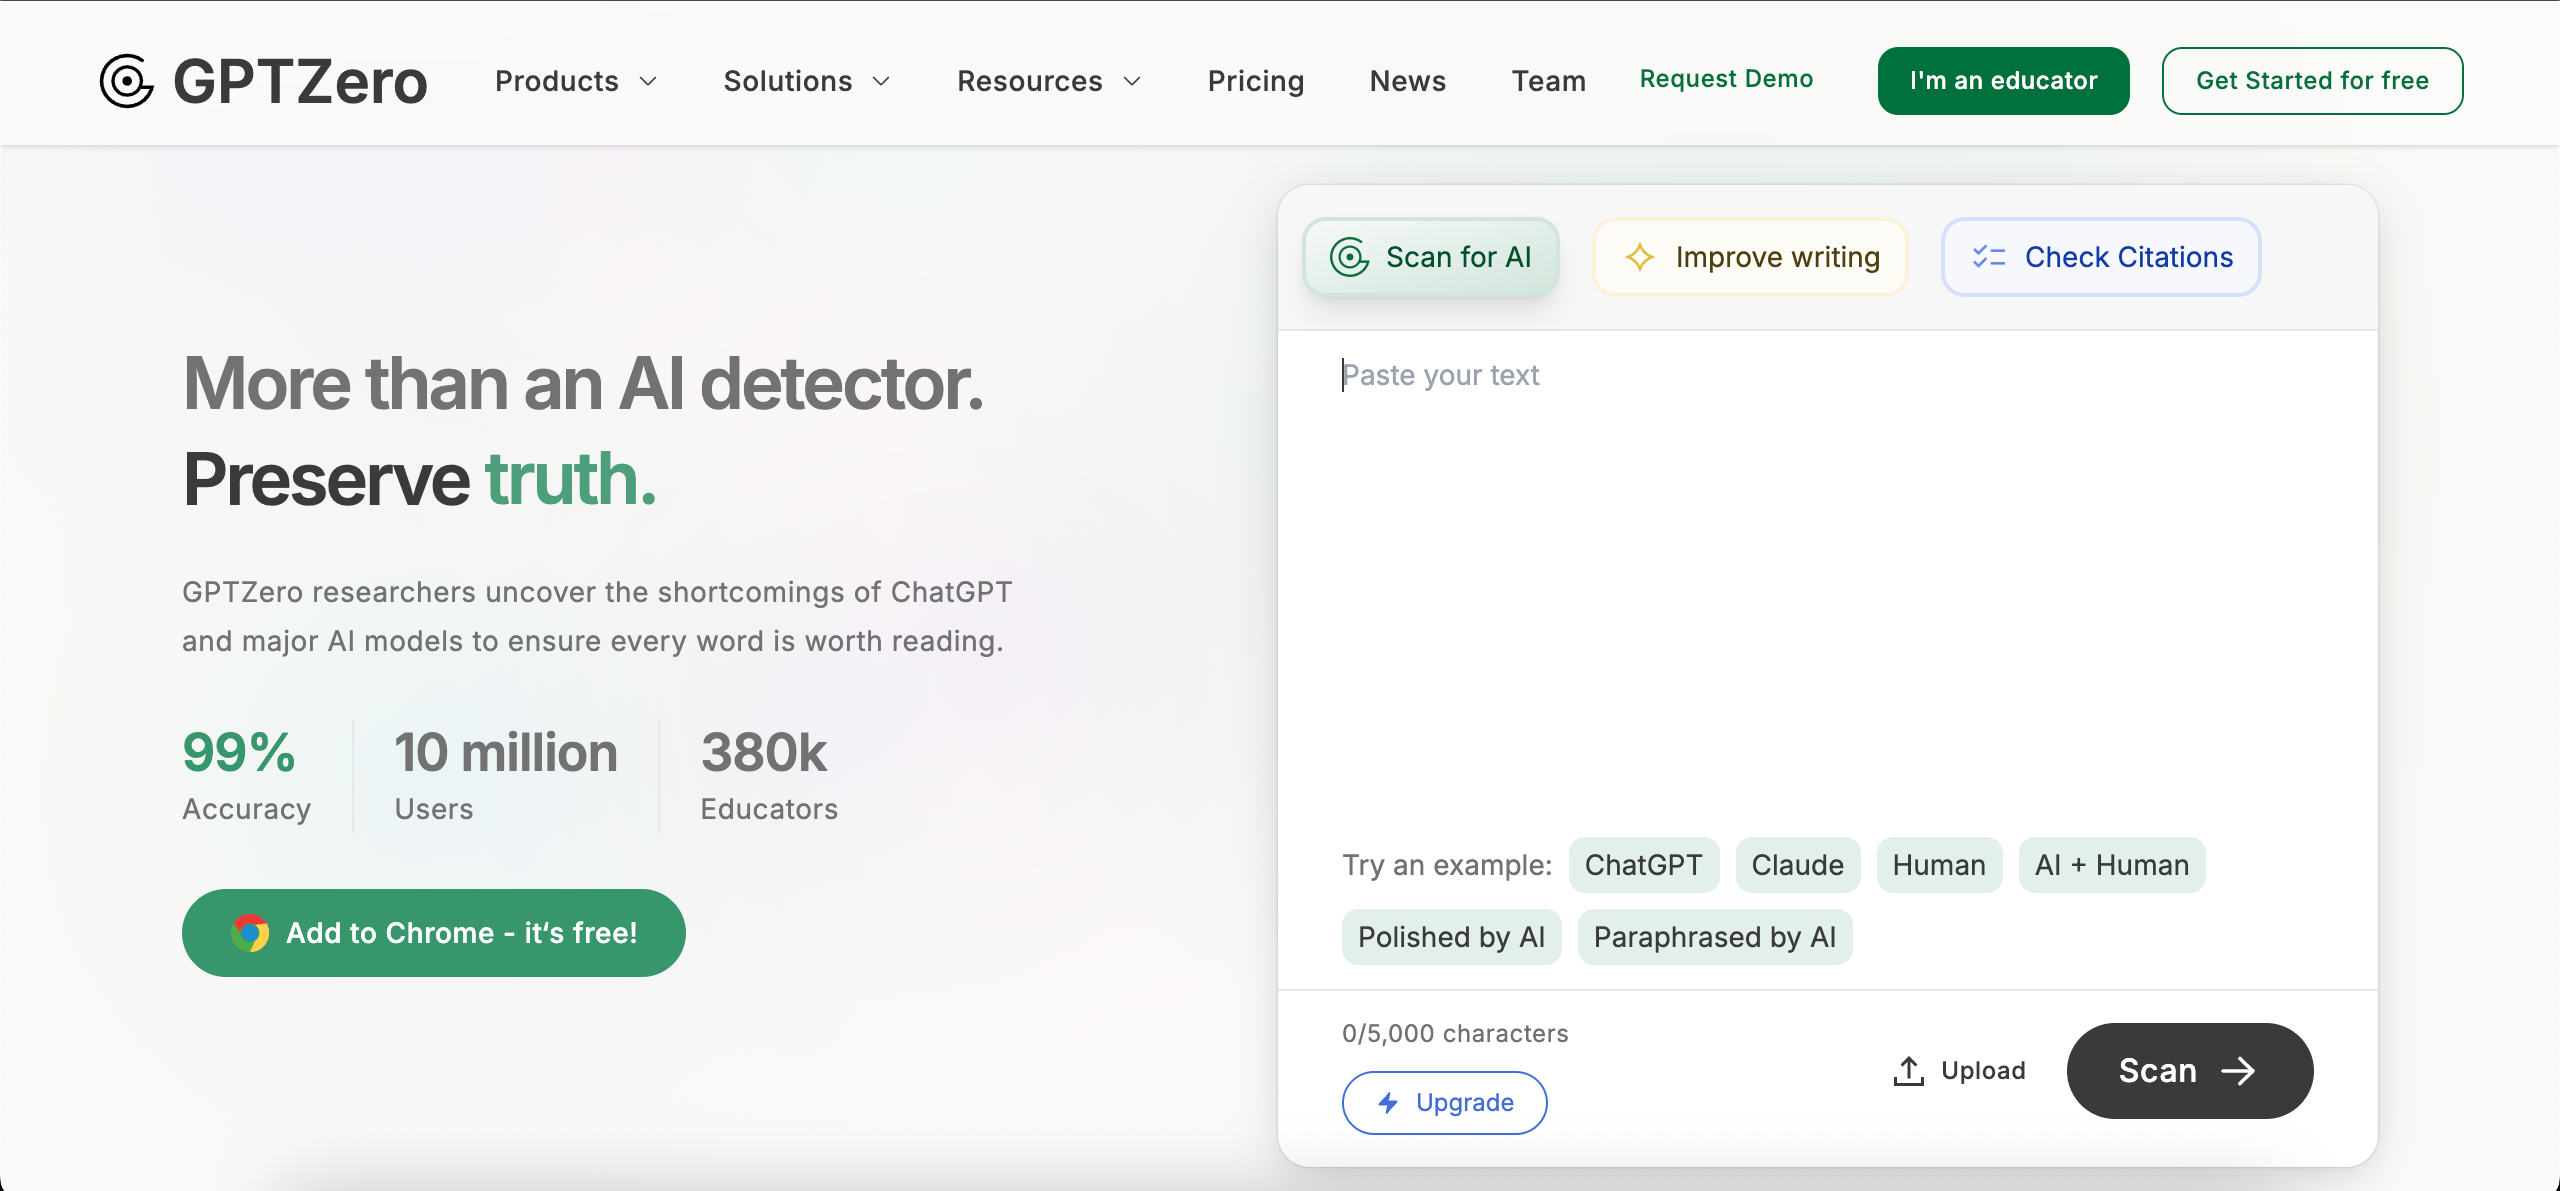Click the Check Citations checklist icon
The width and height of the screenshot is (2560, 1191).
[1989, 257]
